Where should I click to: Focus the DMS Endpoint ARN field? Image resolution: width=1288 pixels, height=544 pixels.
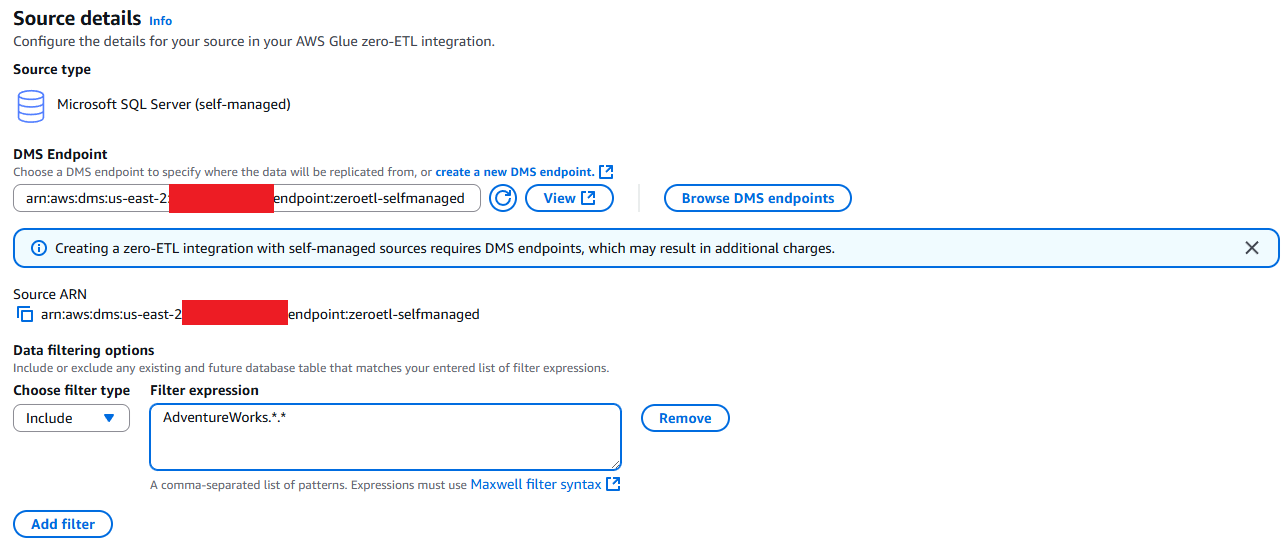[x=246, y=198]
